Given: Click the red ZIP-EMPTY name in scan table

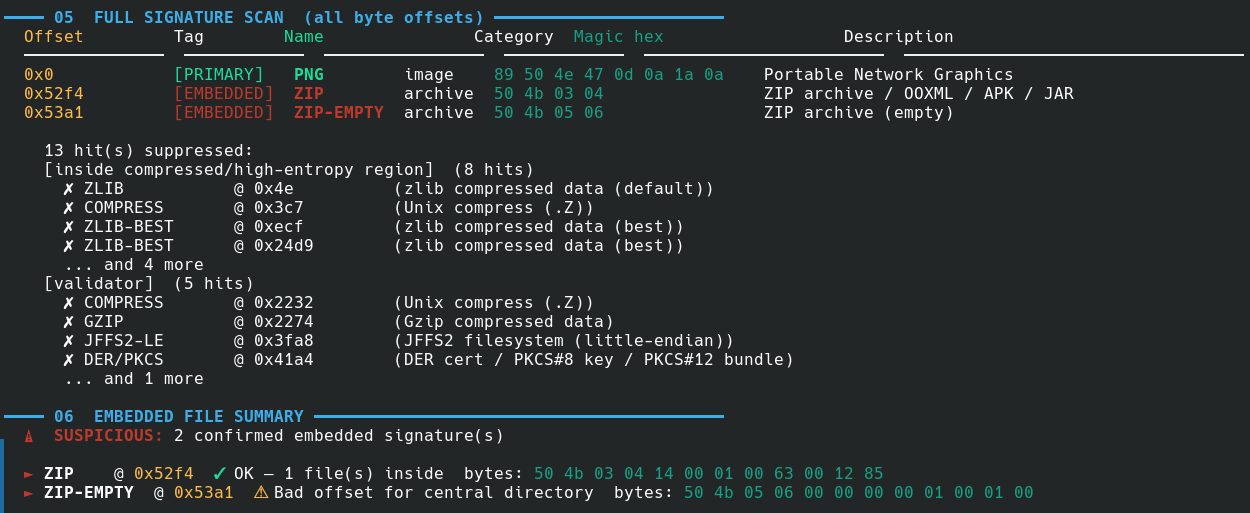Looking at the screenshot, I should (338, 113).
